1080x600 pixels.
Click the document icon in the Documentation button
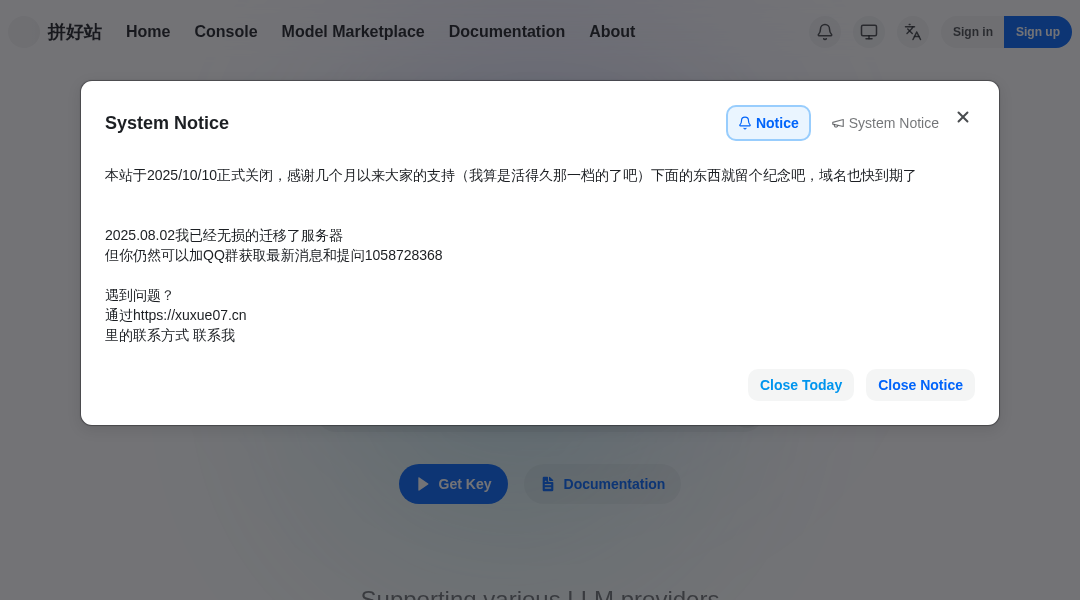[547, 484]
